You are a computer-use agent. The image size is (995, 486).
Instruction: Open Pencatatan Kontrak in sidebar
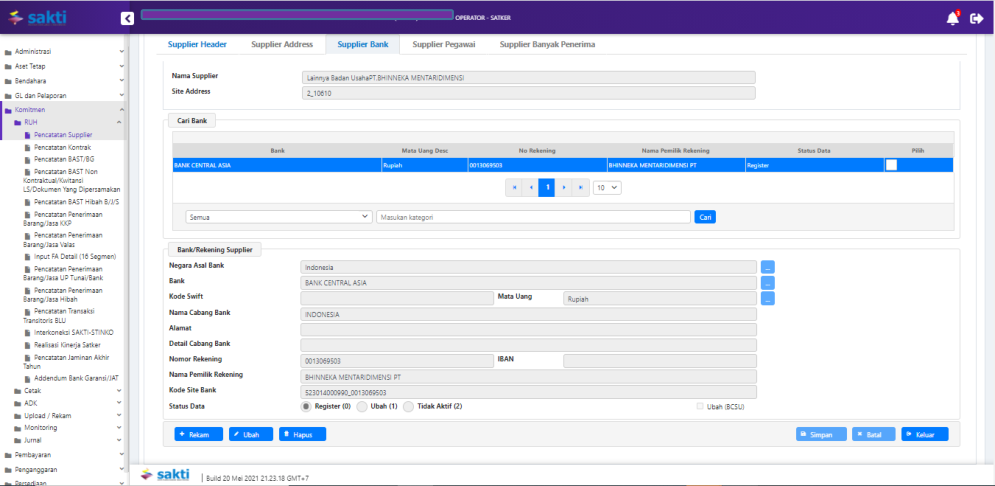pos(62,147)
